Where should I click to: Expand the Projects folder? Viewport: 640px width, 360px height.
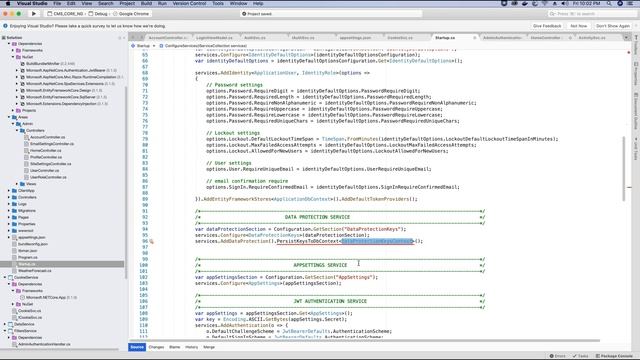(x=13, y=110)
